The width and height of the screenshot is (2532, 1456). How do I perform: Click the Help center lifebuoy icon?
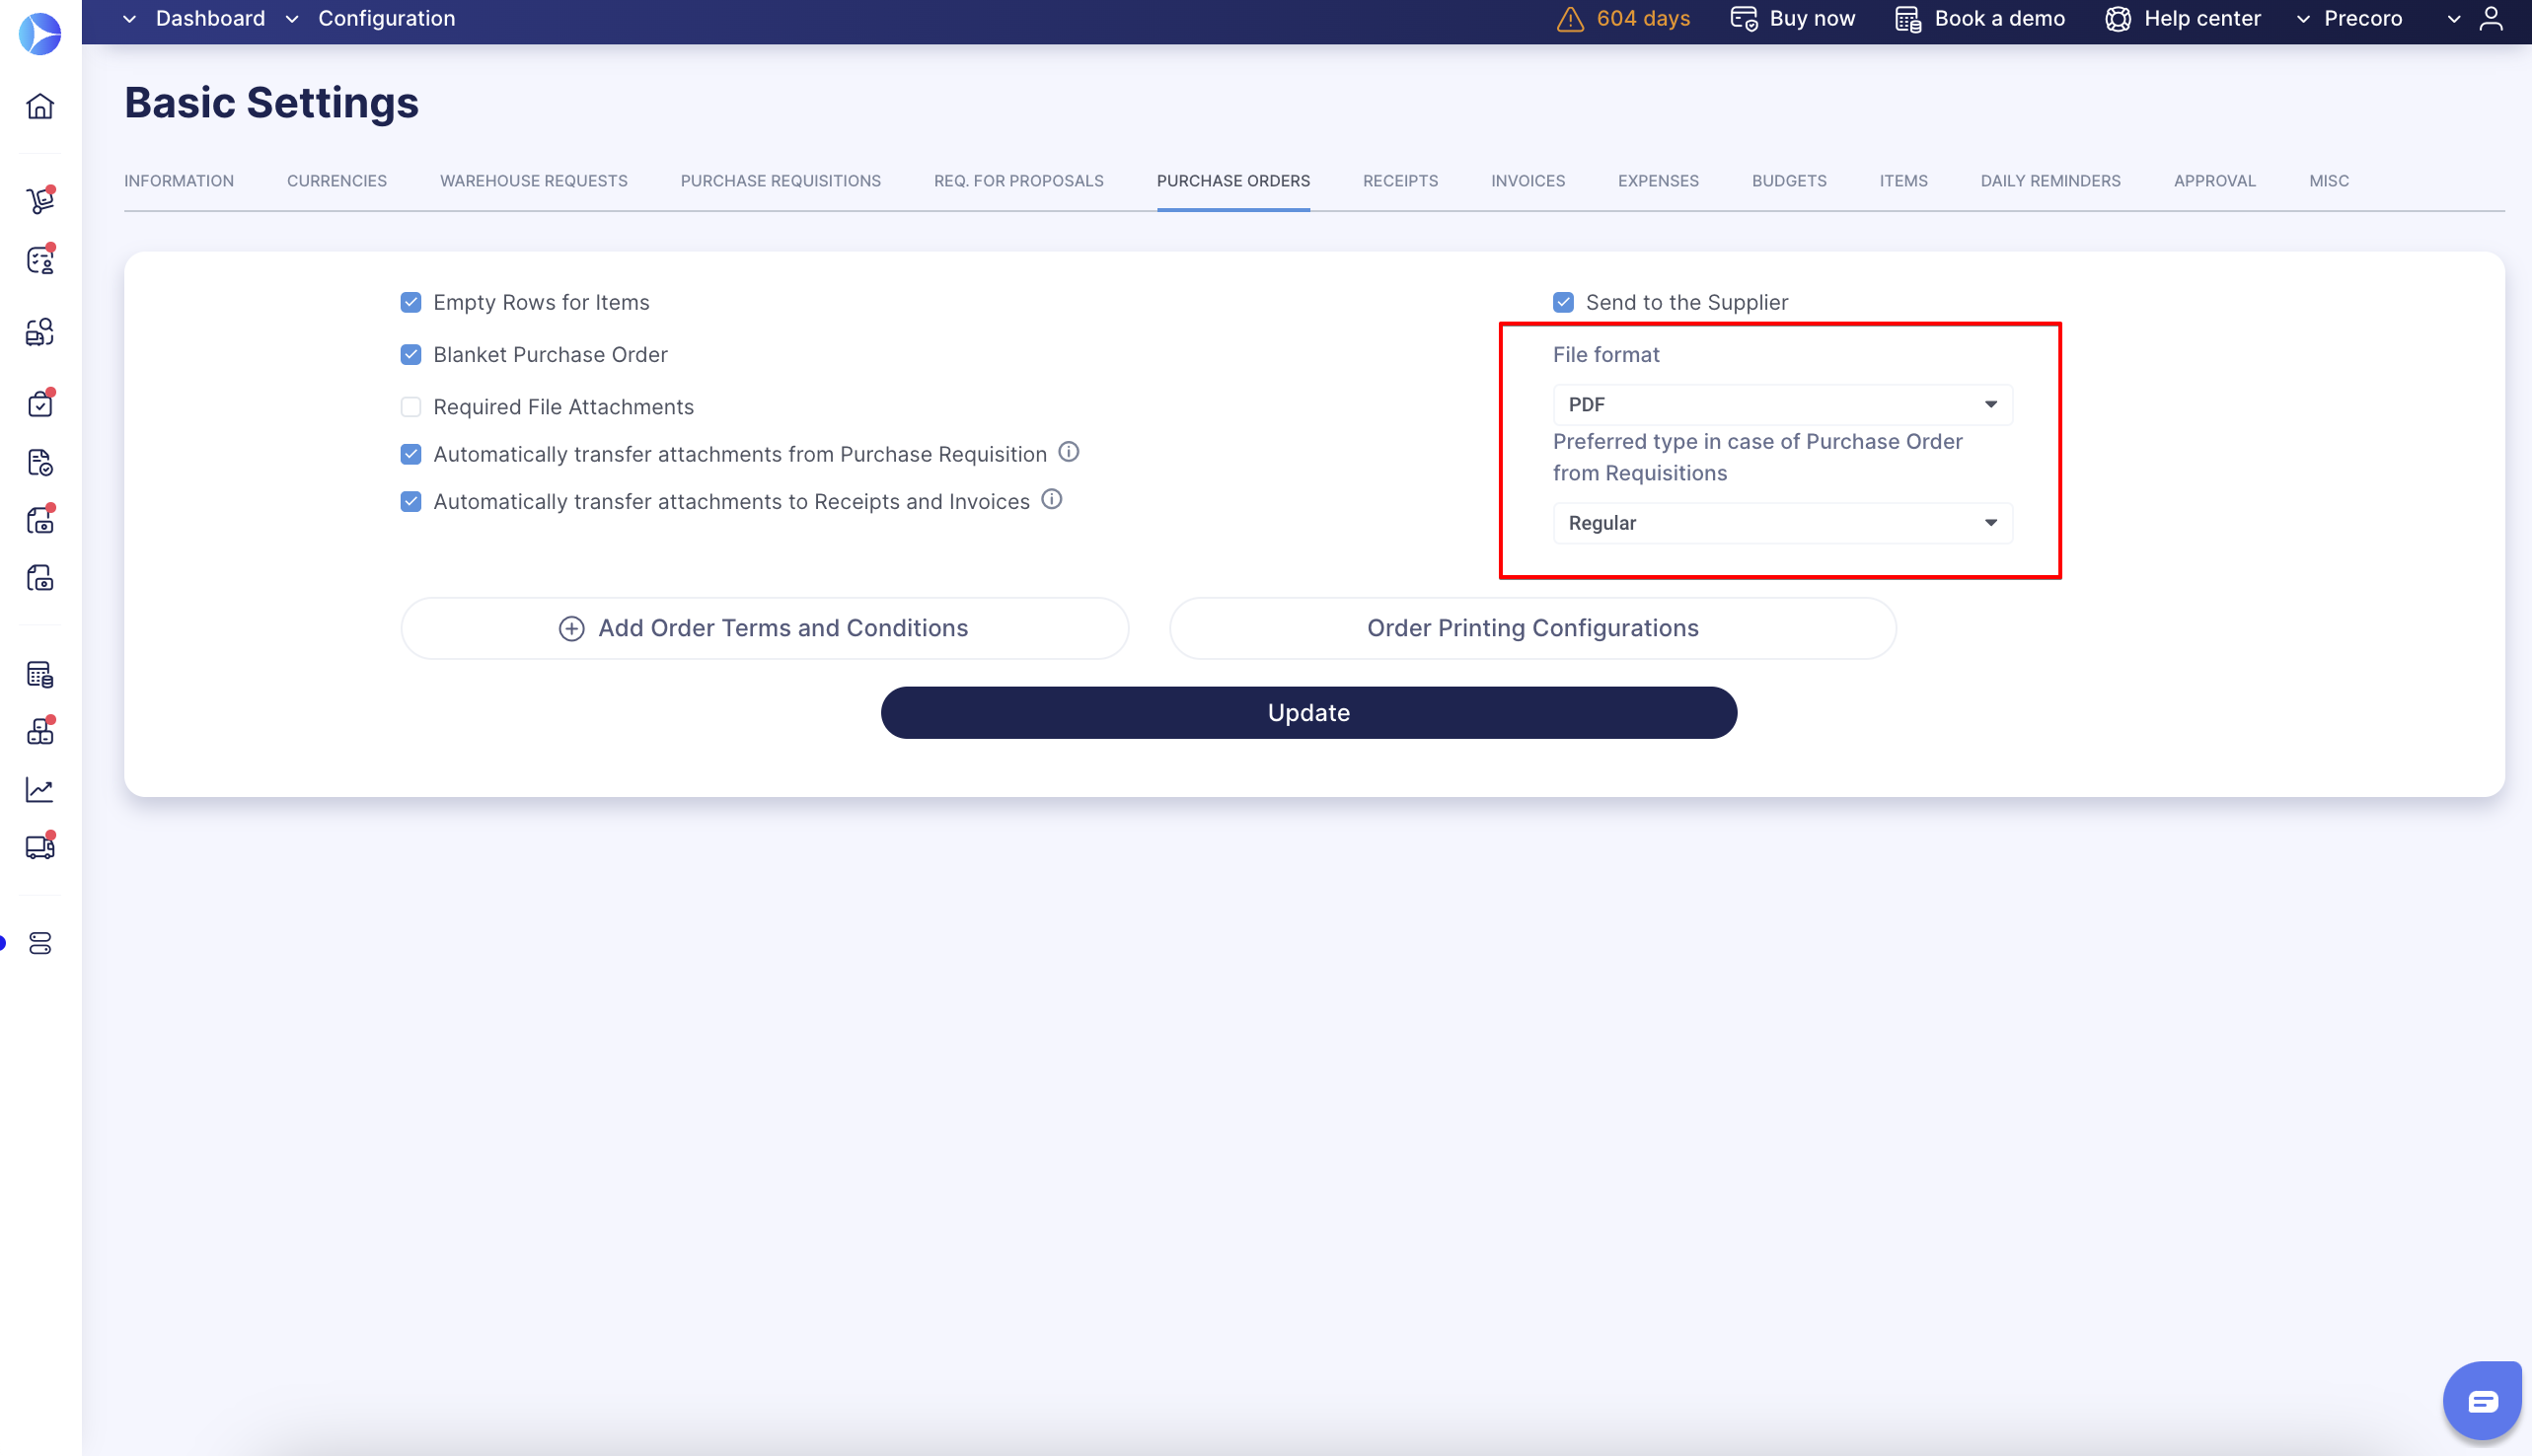pos(2118,19)
